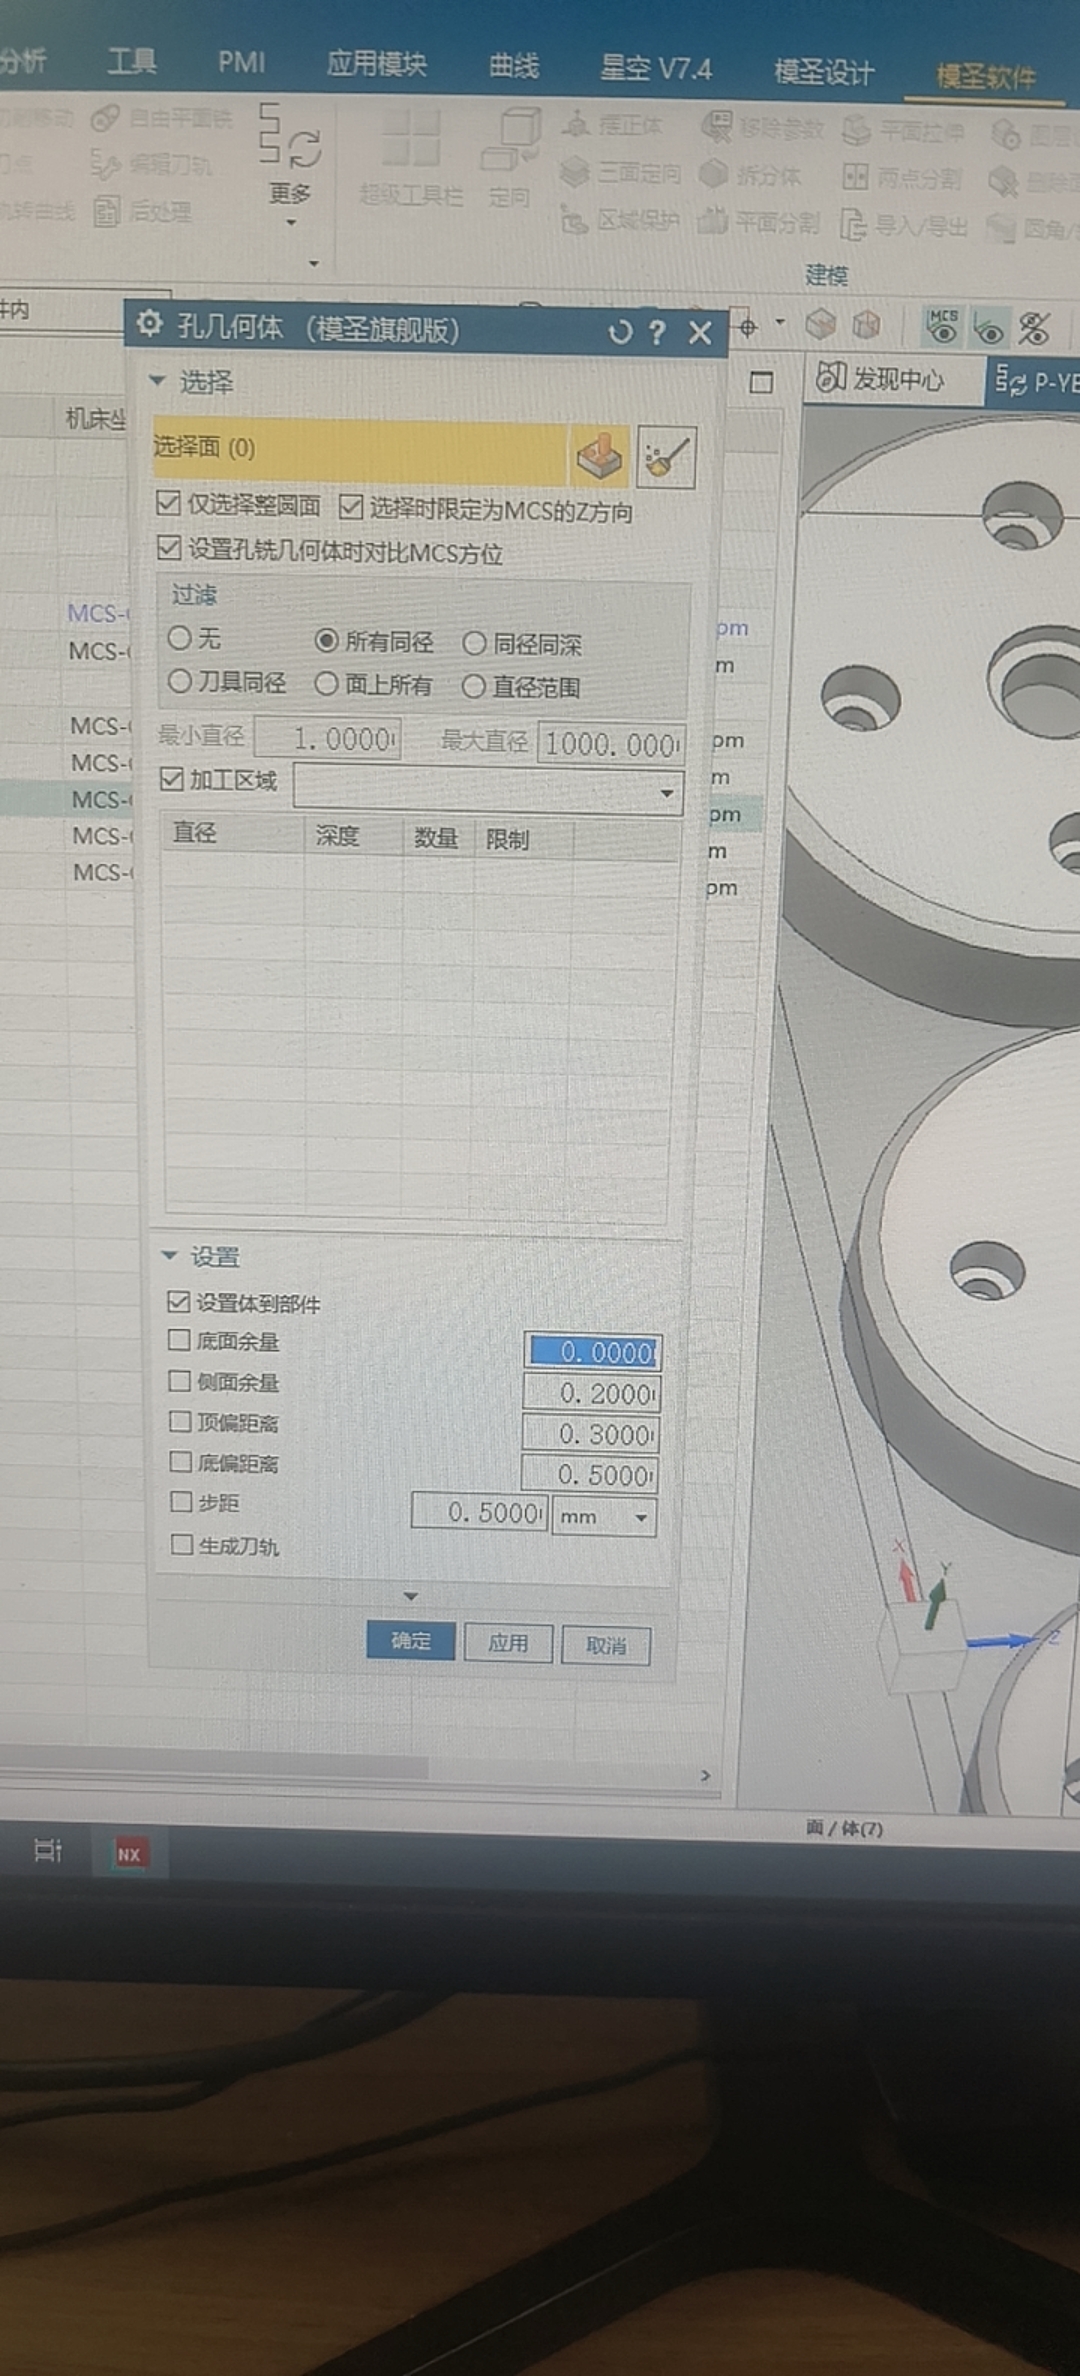Select the 无 filter radio button

coord(179,637)
